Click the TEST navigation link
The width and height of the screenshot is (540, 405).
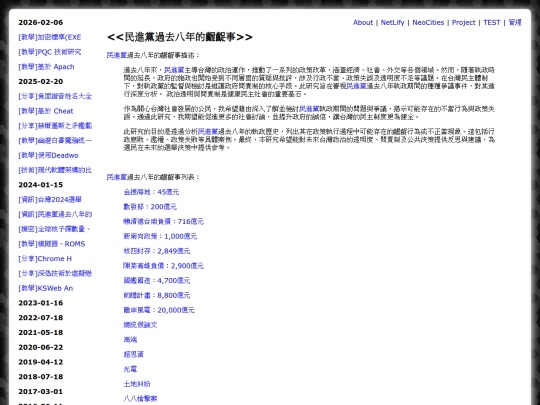tap(491, 22)
